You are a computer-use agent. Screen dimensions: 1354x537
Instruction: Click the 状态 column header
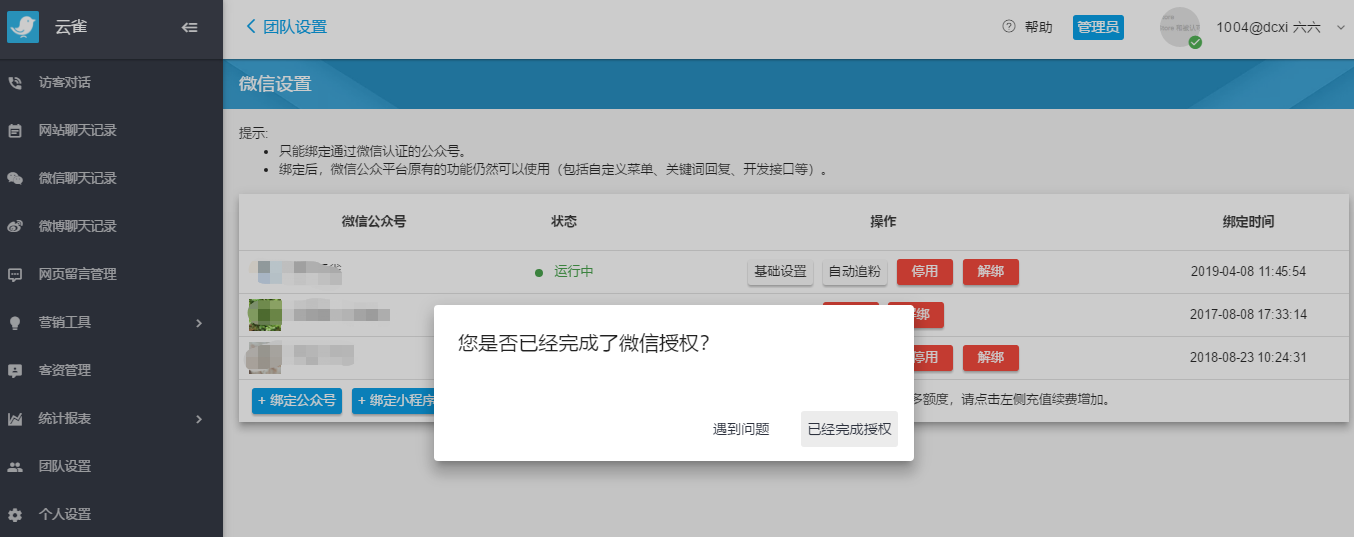pos(564,222)
